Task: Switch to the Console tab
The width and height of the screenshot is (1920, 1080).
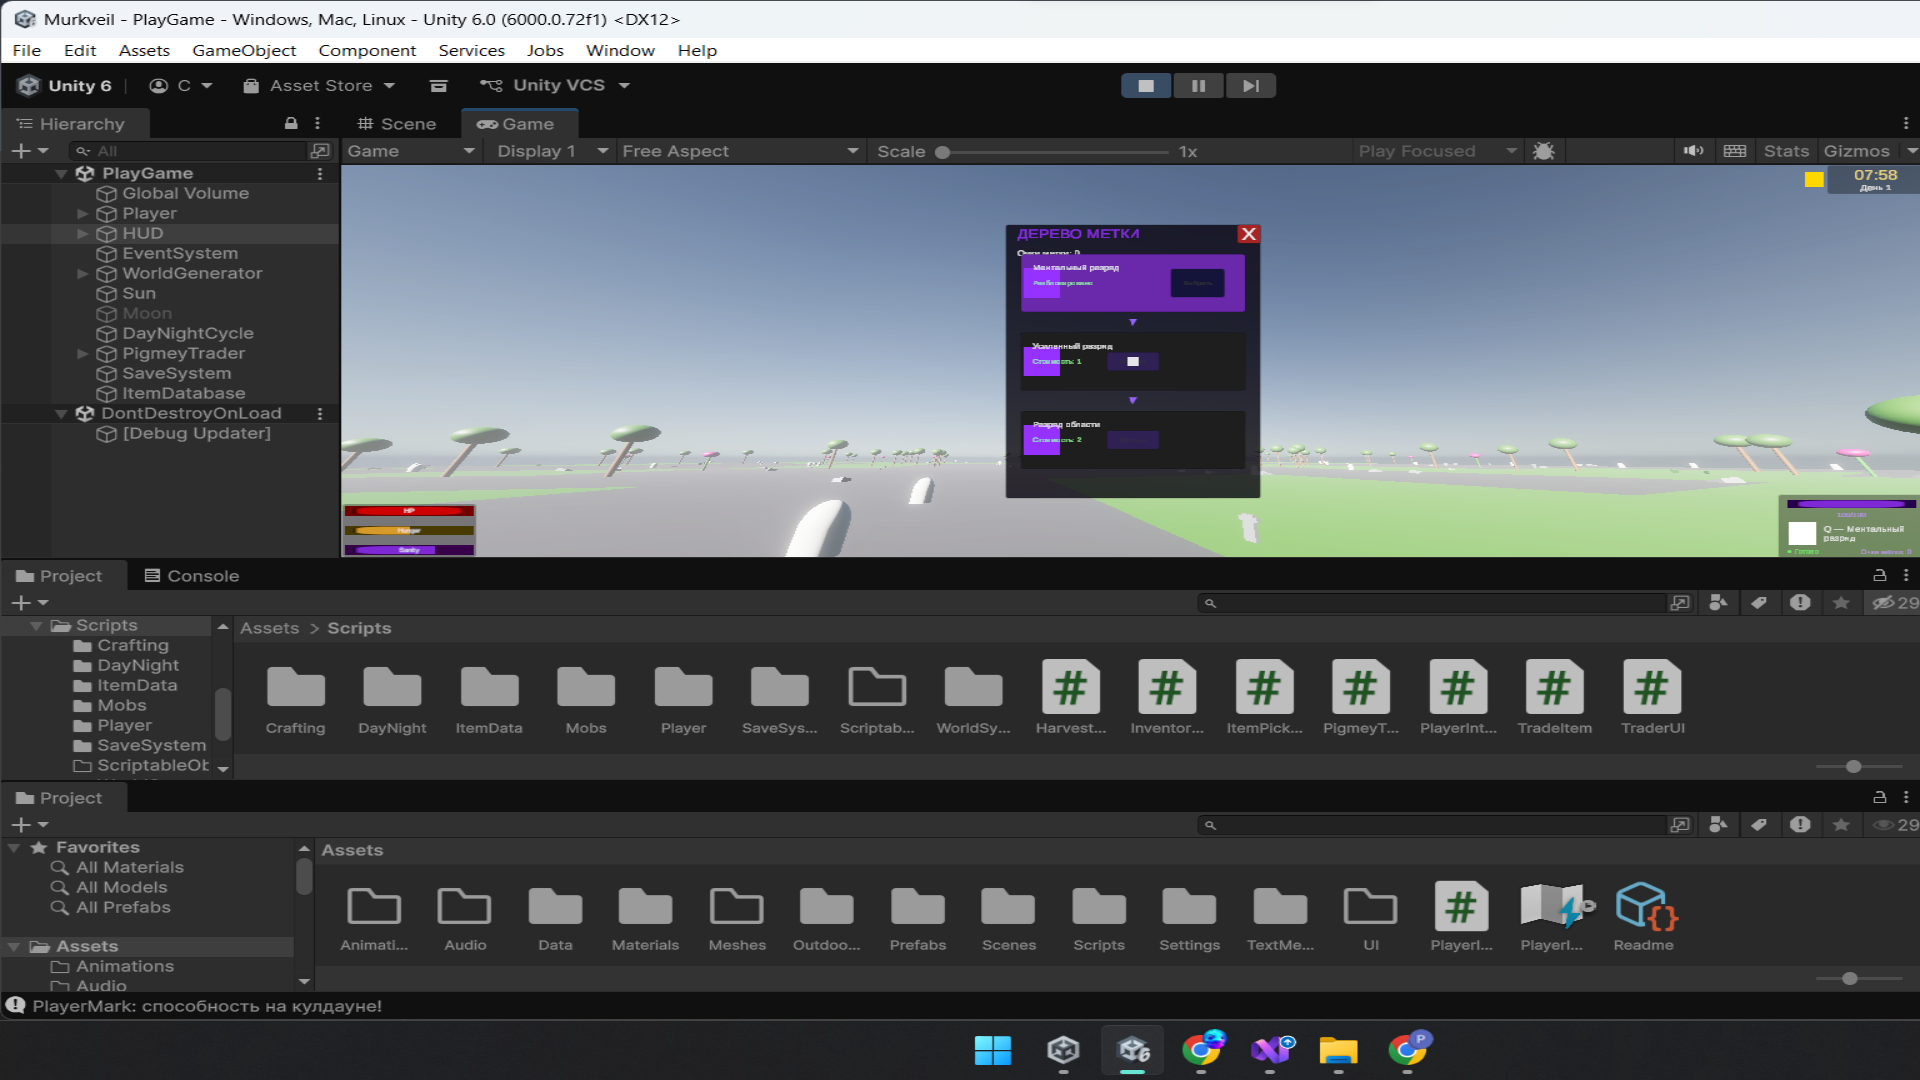Action: [192, 576]
